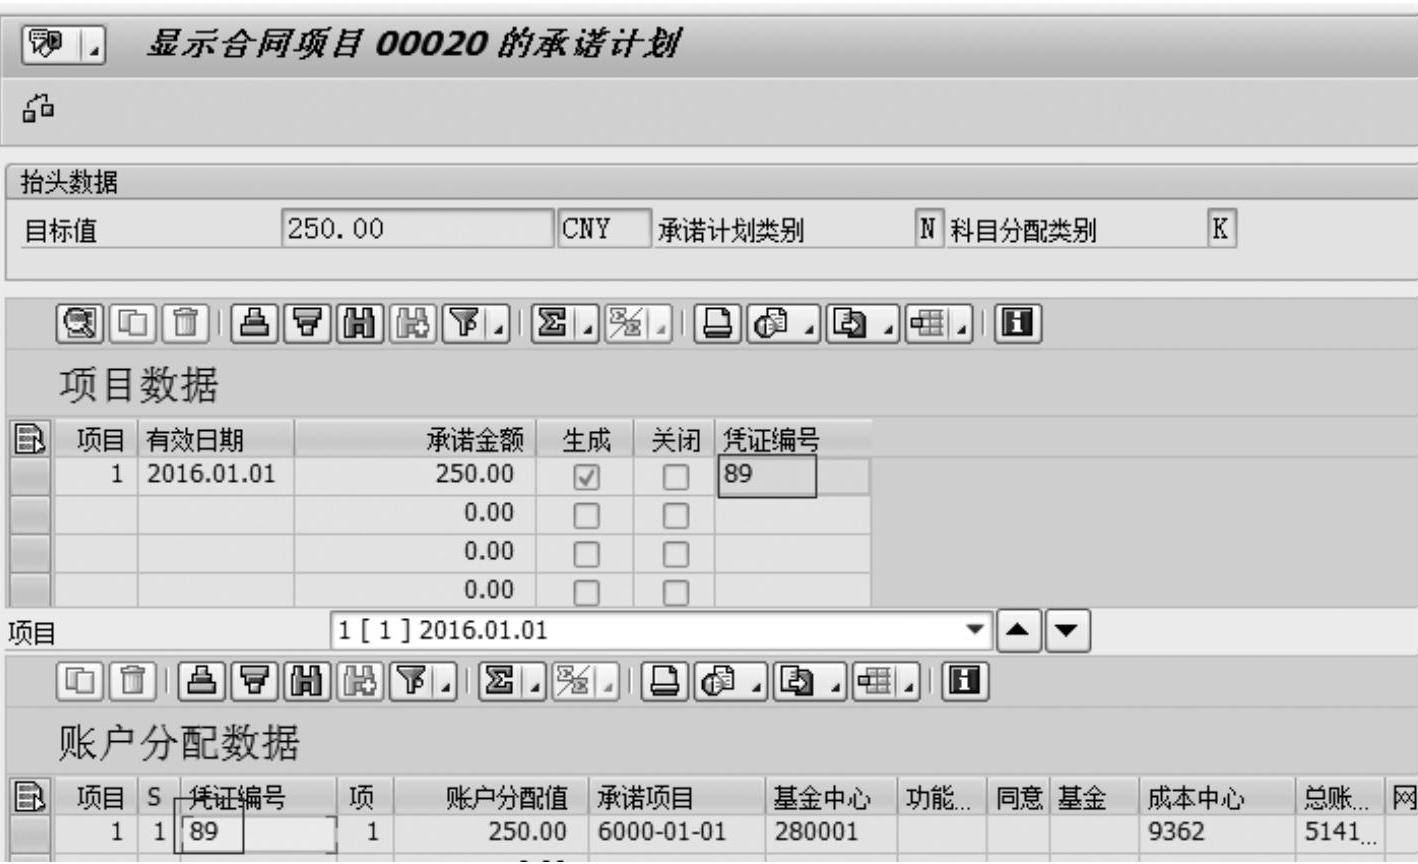This screenshot has width=1418, height=864.
Task: Click the Find binoculars icon in 账户分配数据 toolbar
Action: (x=306, y=681)
